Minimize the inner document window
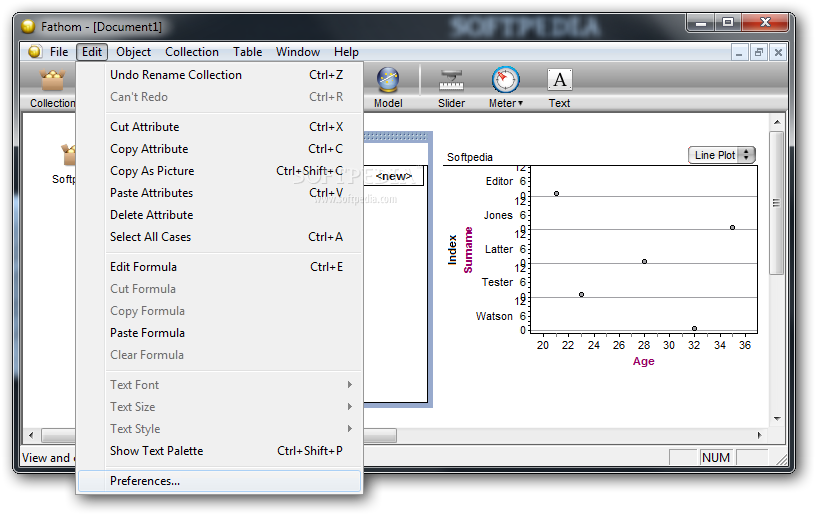The height and width of the screenshot is (515, 816). point(739,52)
